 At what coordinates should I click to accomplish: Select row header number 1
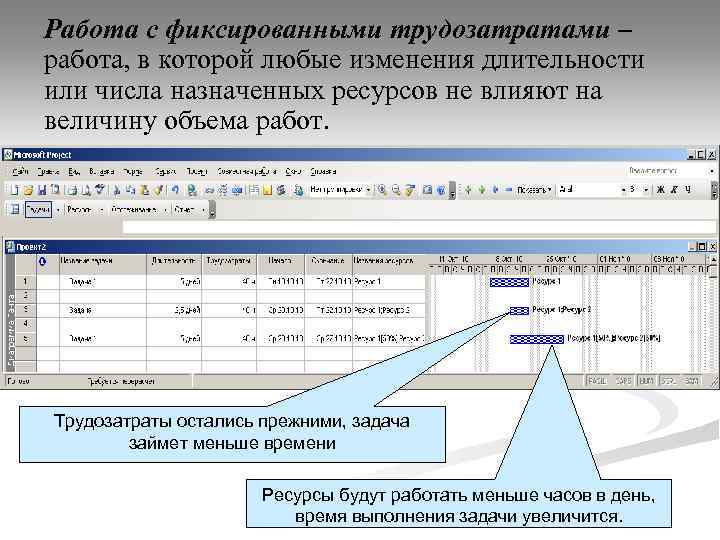coord(26,281)
